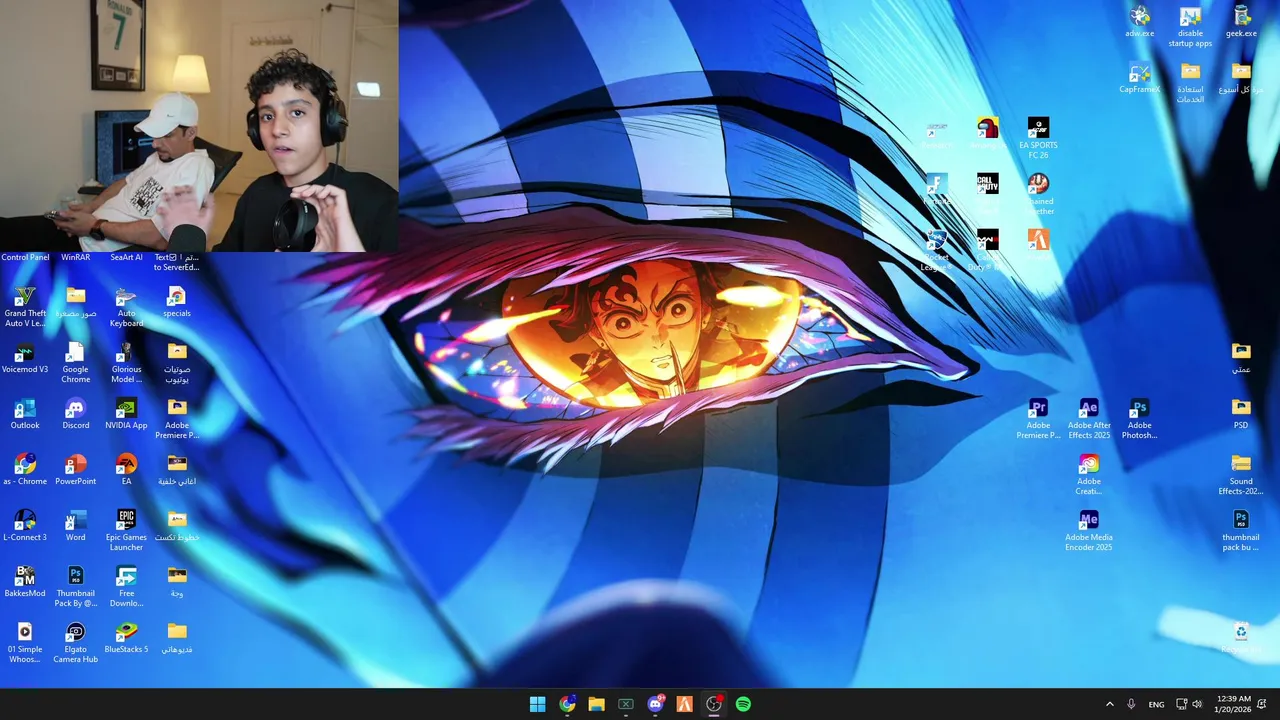Open the 'Sound Effects-202...' folder

tap(1241, 475)
